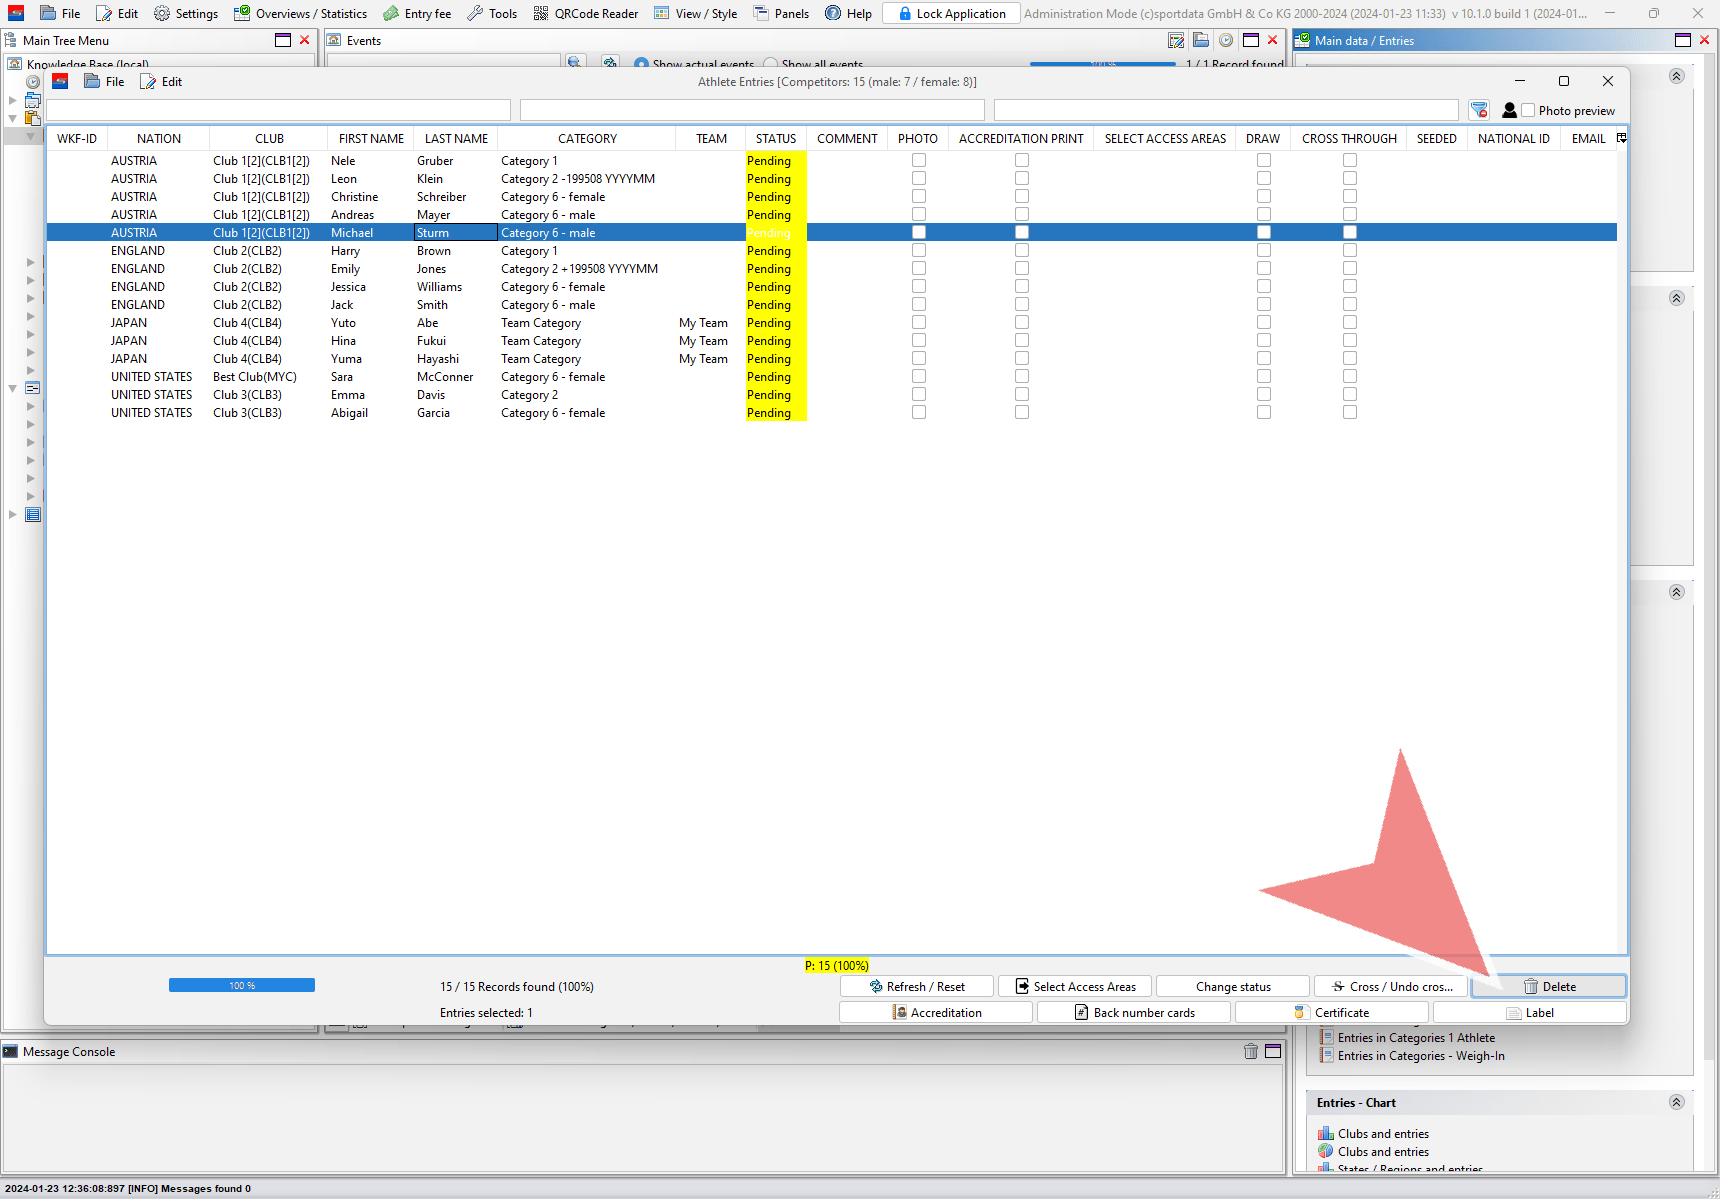
Task: Open Clubs and entries bar chart
Action: pyautogui.click(x=1383, y=1134)
